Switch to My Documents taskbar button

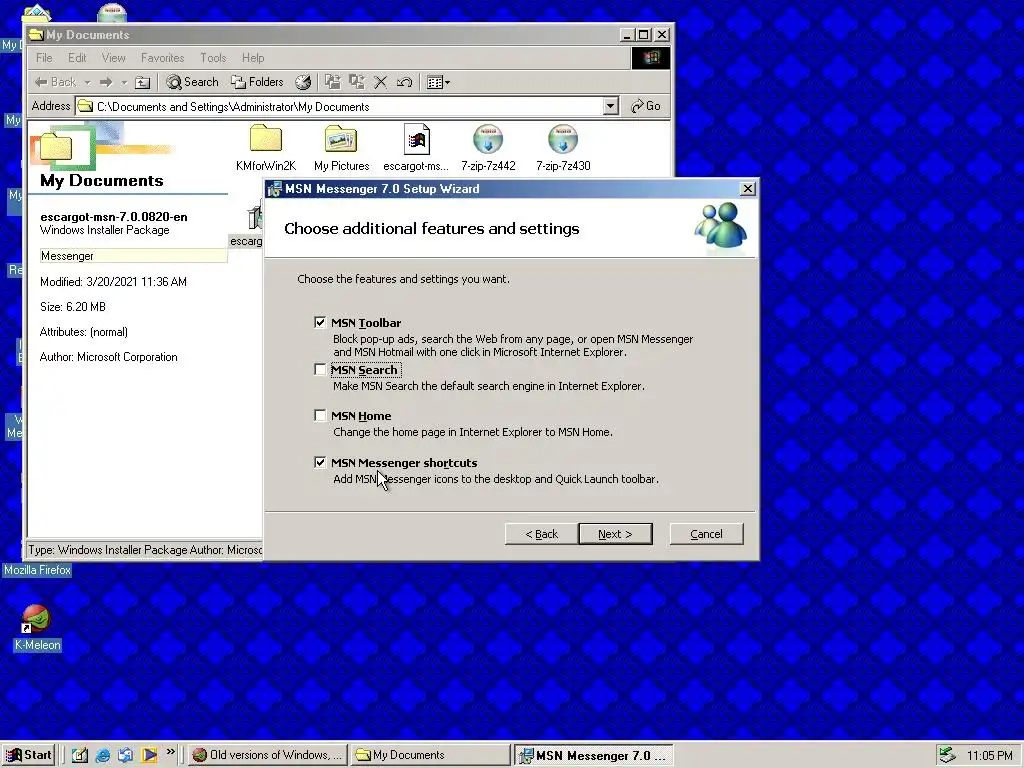click(x=430, y=755)
